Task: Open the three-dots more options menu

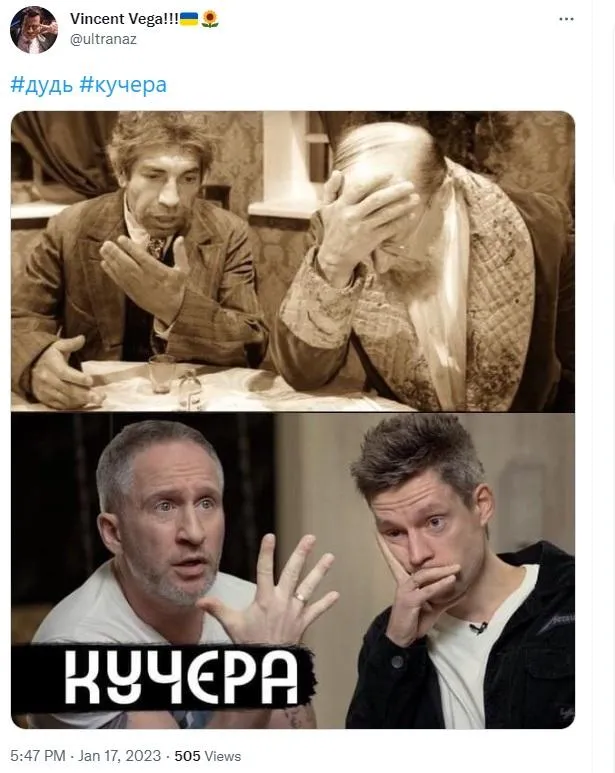Action: pos(566,19)
